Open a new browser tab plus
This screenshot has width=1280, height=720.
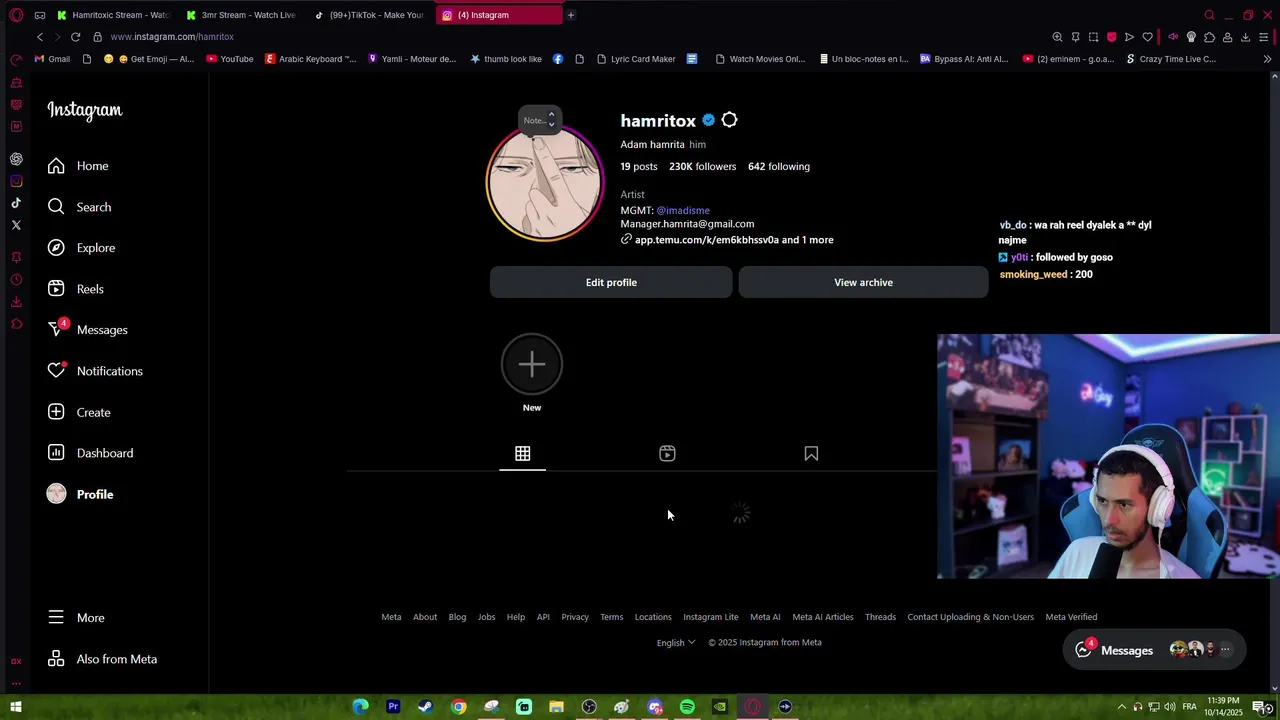pyautogui.click(x=571, y=15)
